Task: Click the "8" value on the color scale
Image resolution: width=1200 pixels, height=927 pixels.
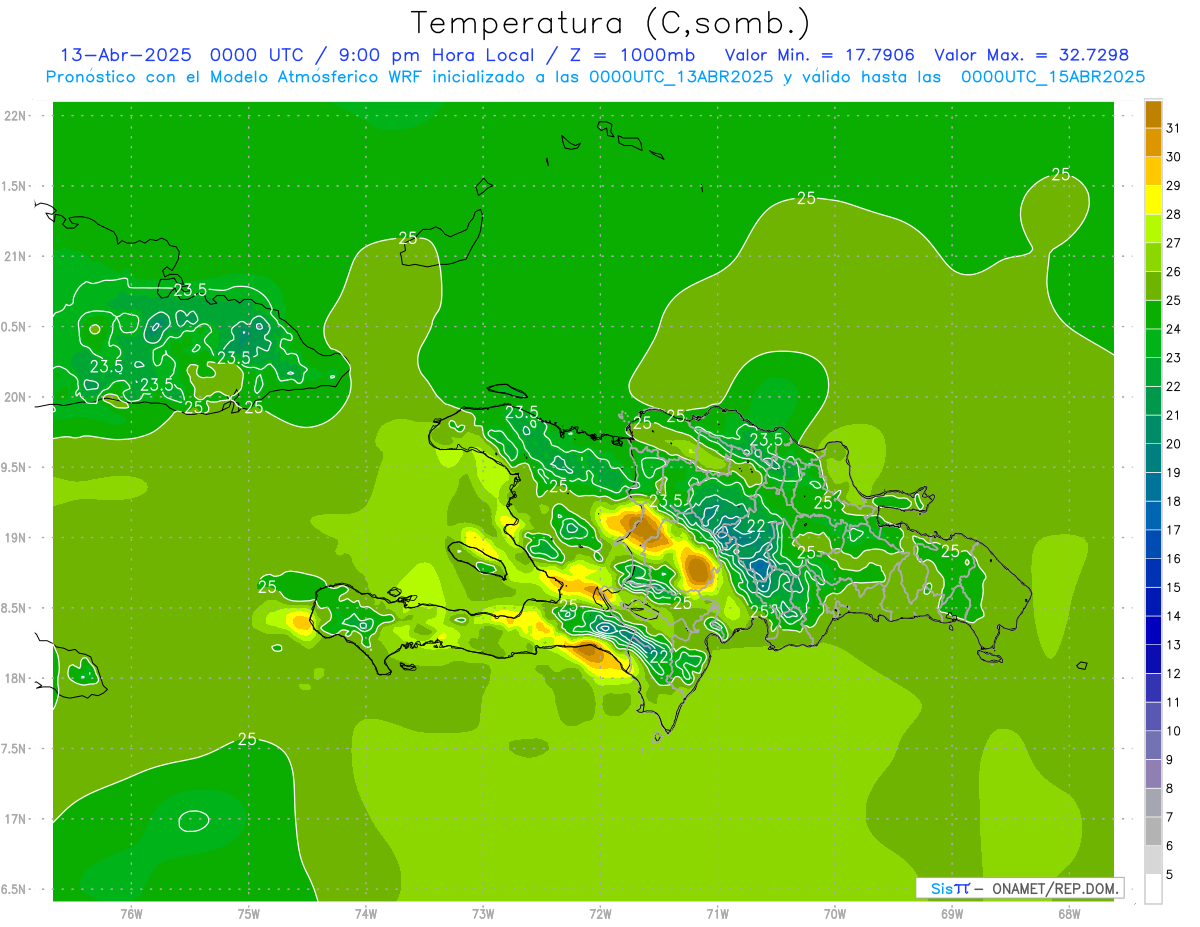Action: (1169, 788)
